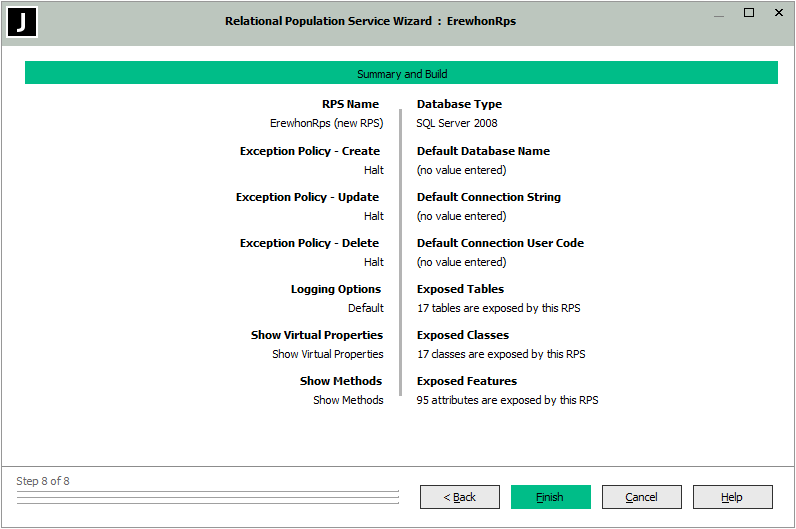
Task: Close the Relational Population Service Wizard
Action: pos(779,14)
